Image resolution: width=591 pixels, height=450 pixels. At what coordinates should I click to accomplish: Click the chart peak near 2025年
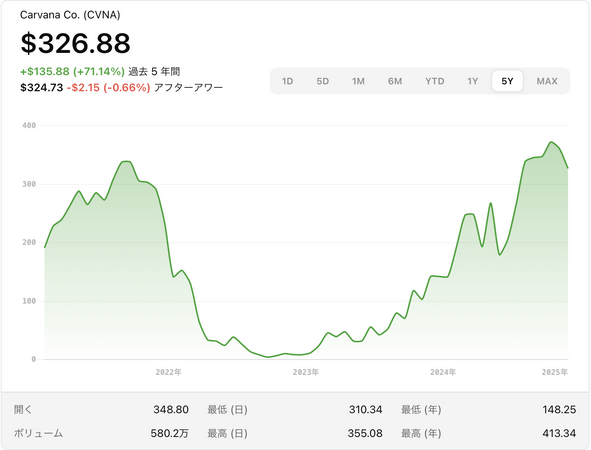551,142
